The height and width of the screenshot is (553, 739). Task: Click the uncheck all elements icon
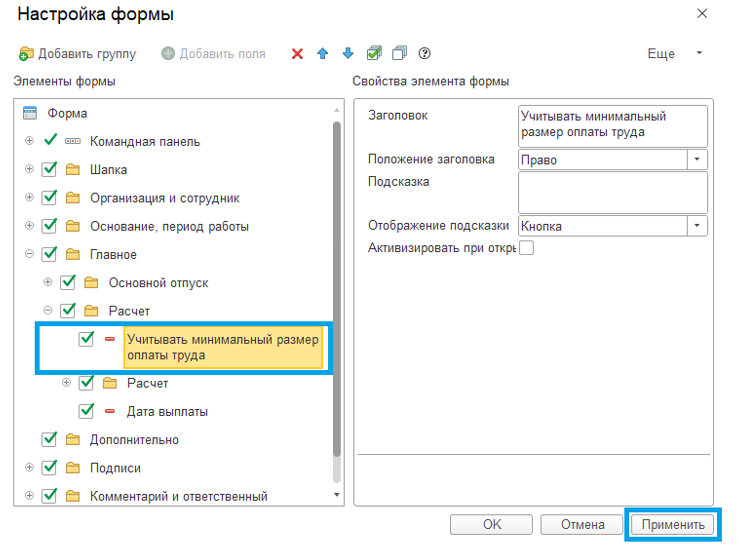(x=399, y=53)
